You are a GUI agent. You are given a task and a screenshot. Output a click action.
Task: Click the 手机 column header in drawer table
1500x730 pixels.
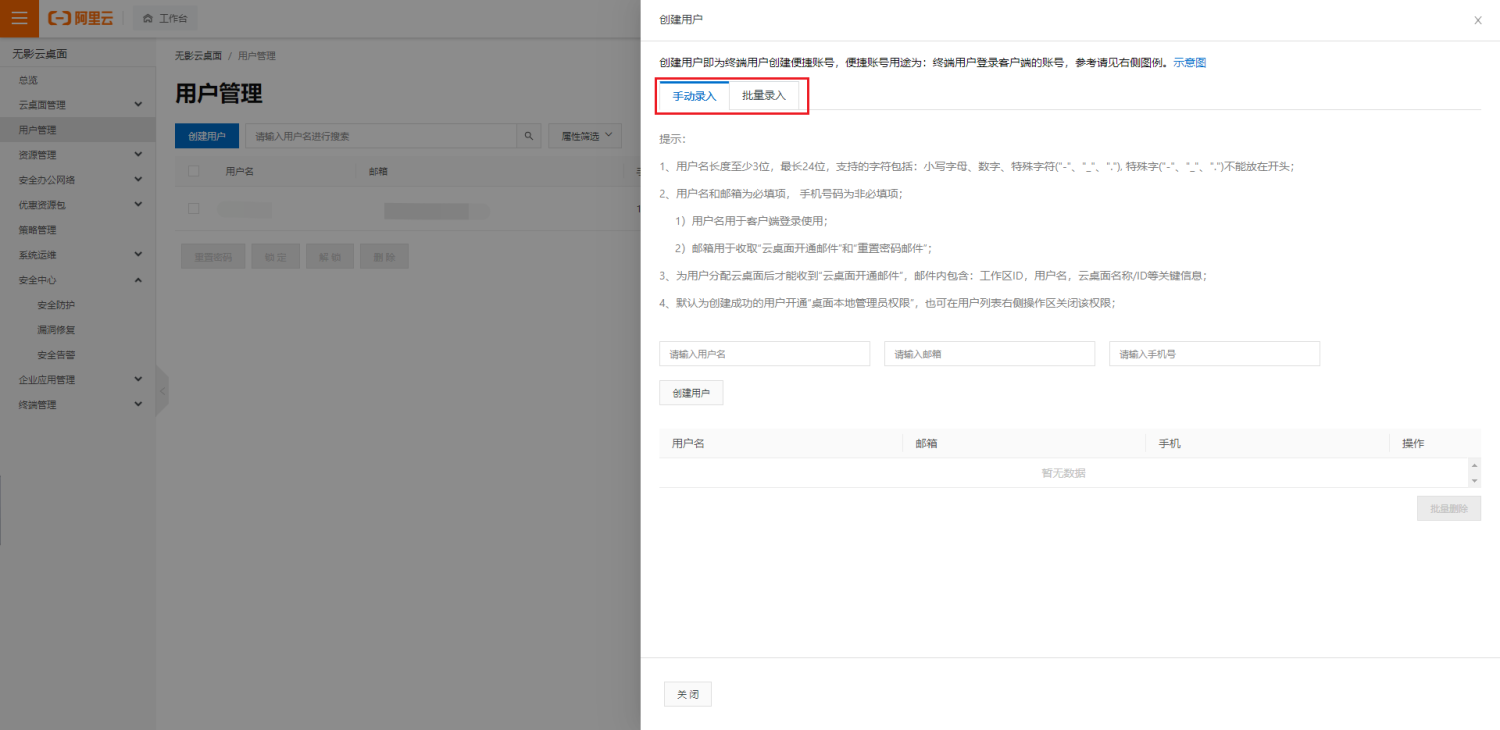tap(1169, 443)
